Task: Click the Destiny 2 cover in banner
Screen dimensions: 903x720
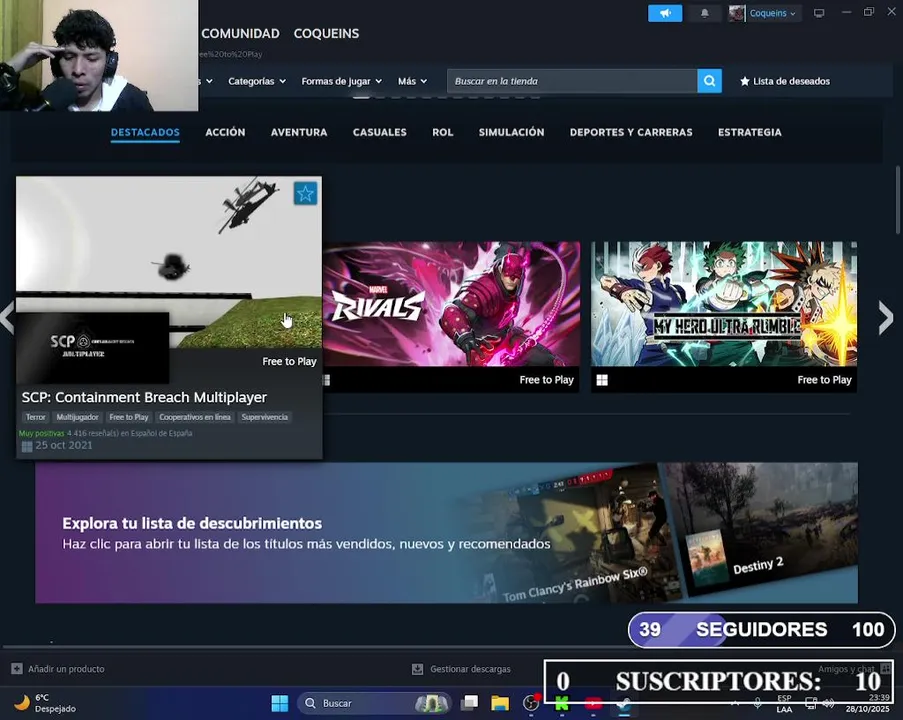Action: [x=707, y=558]
